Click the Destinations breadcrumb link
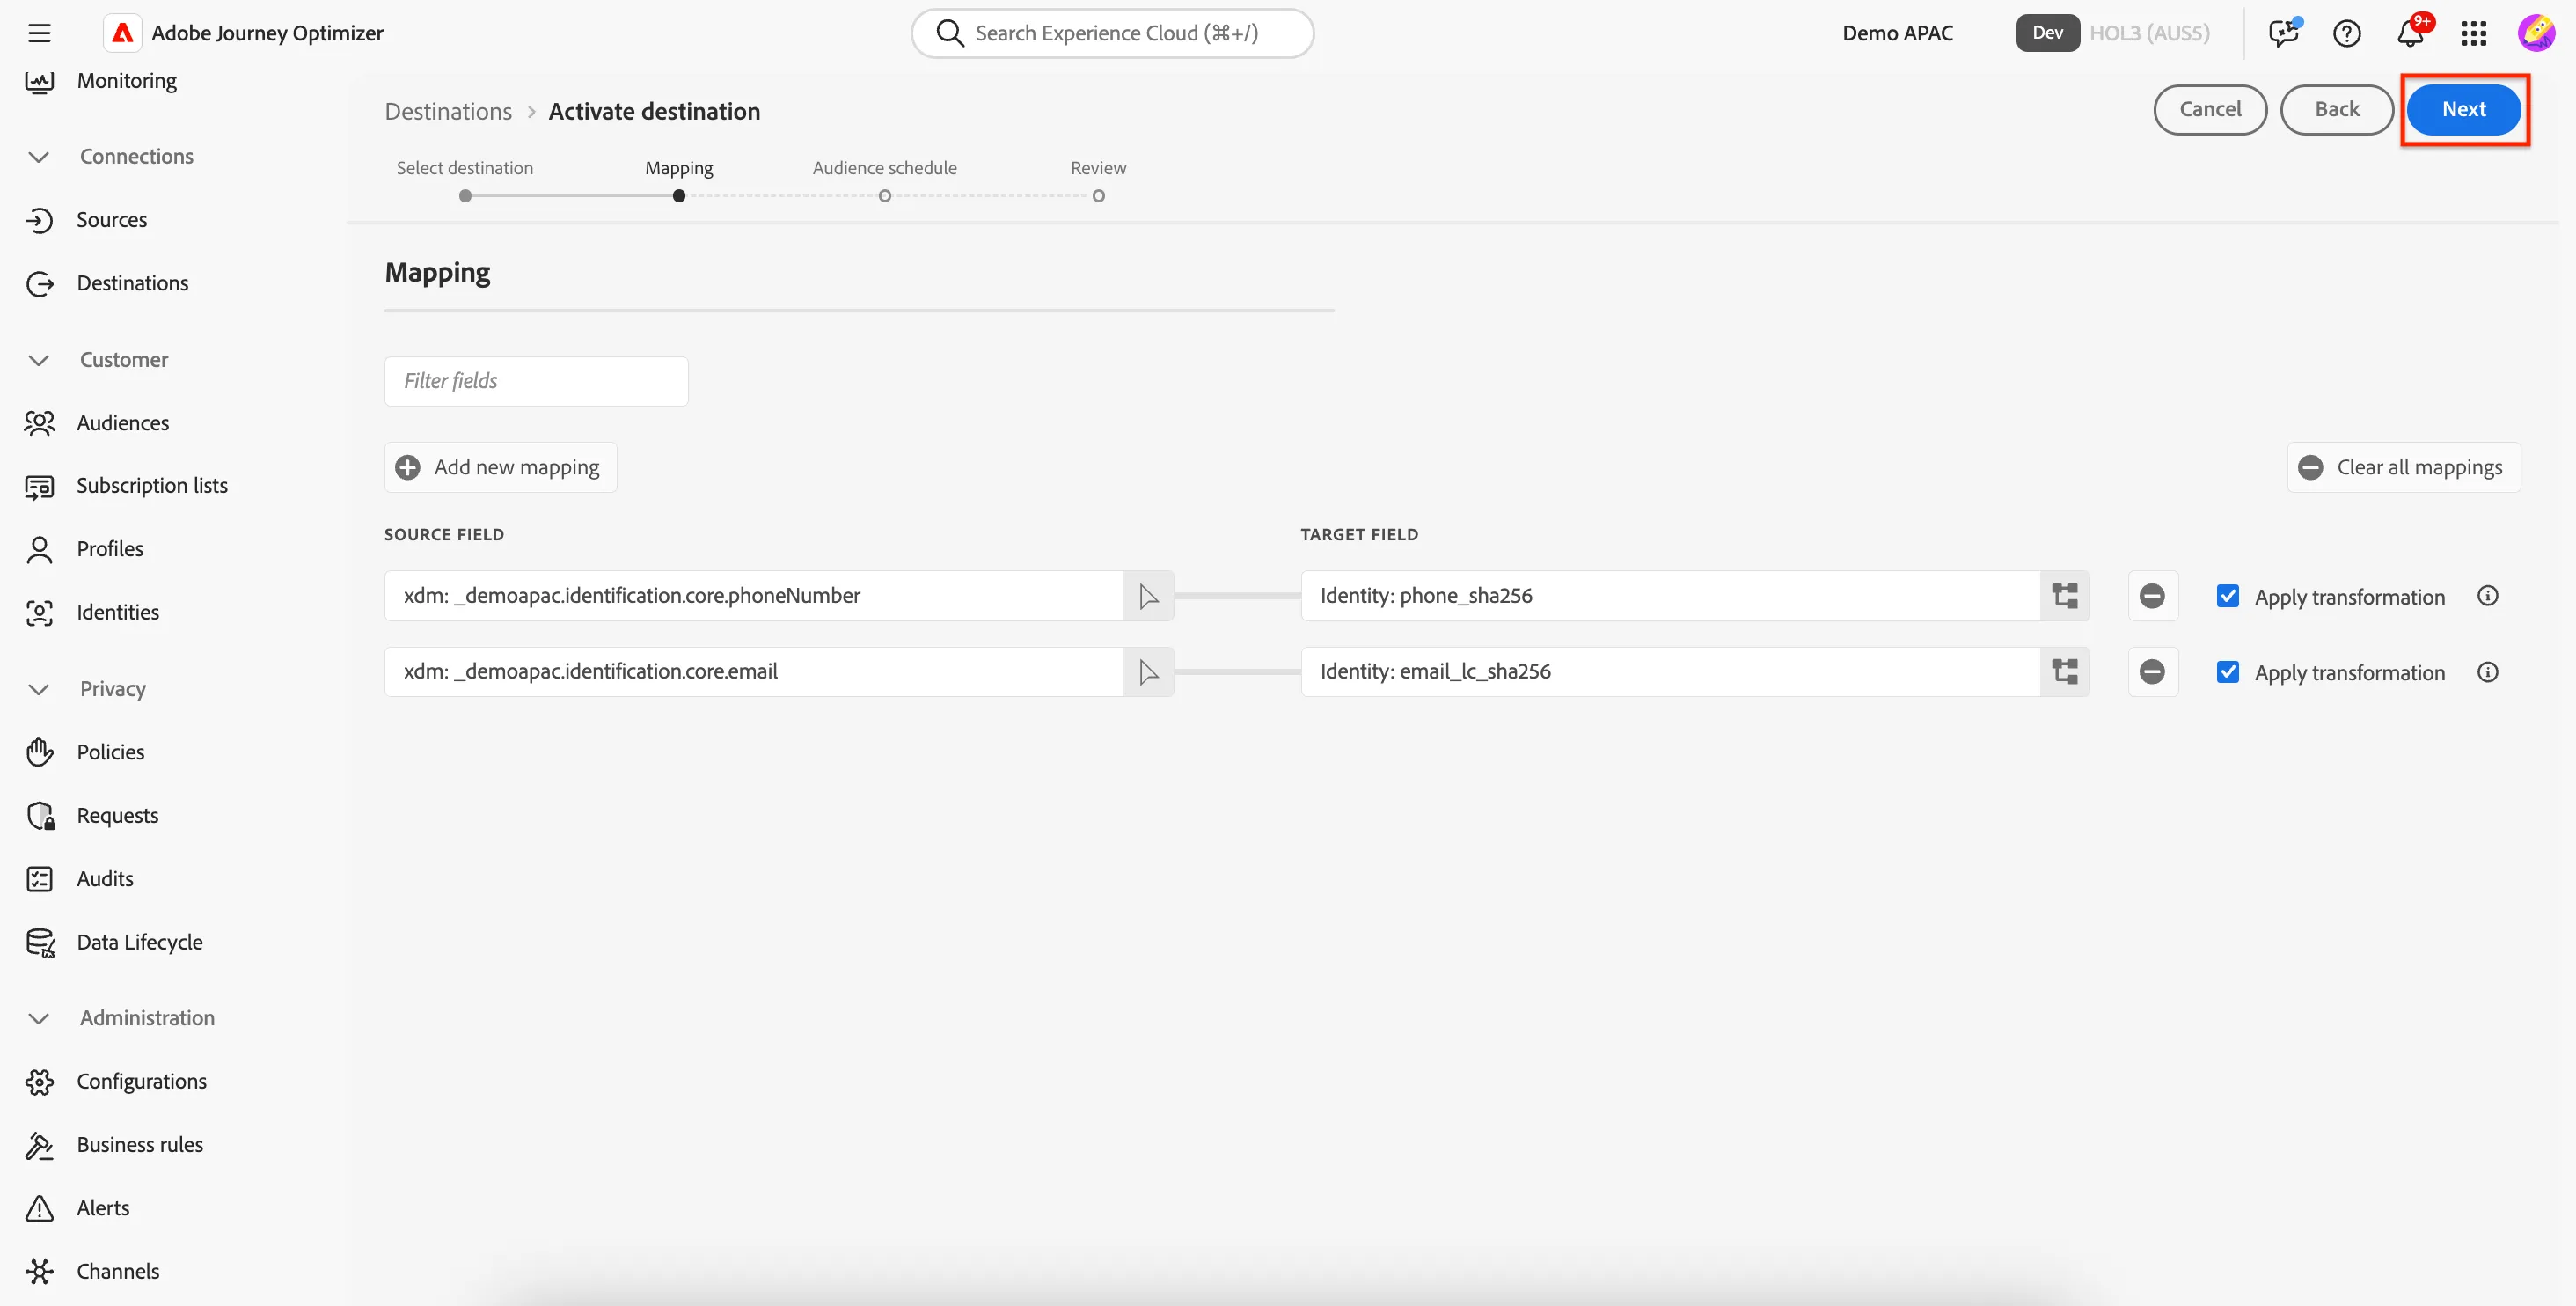The image size is (2576, 1306). pyautogui.click(x=448, y=111)
